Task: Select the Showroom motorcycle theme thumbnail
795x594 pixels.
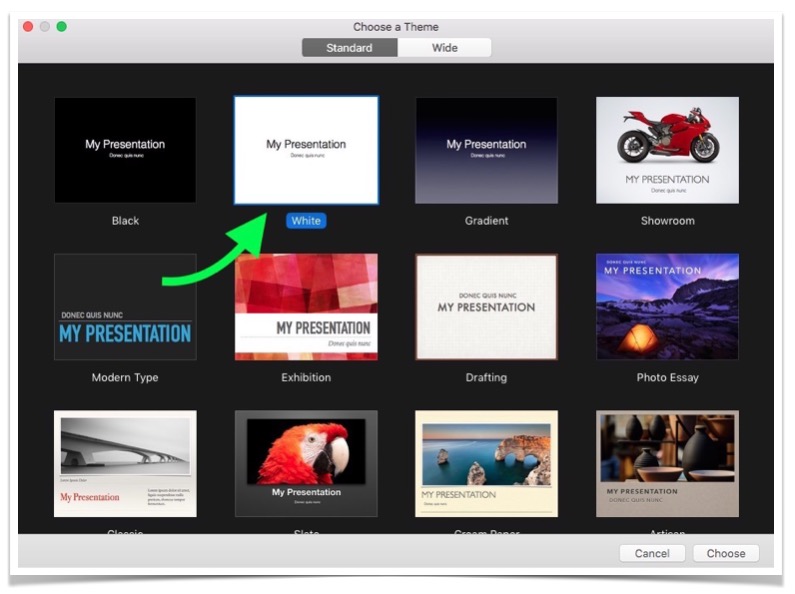Action: [x=667, y=151]
